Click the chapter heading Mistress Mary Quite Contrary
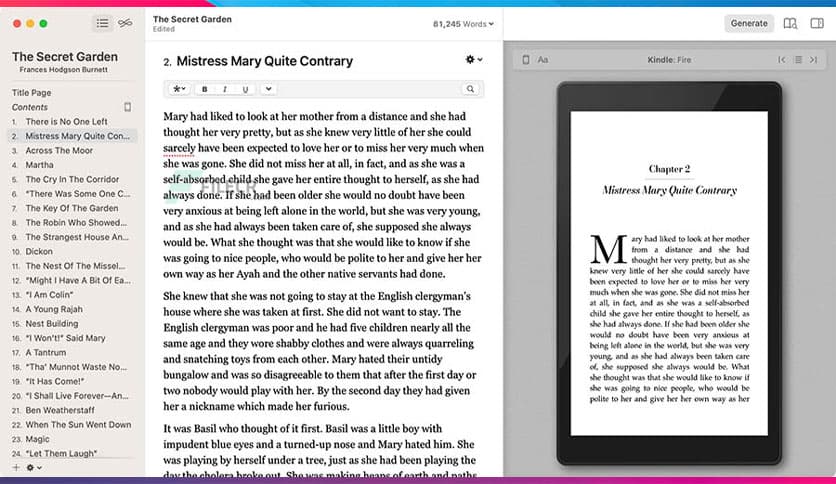 pos(264,61)
